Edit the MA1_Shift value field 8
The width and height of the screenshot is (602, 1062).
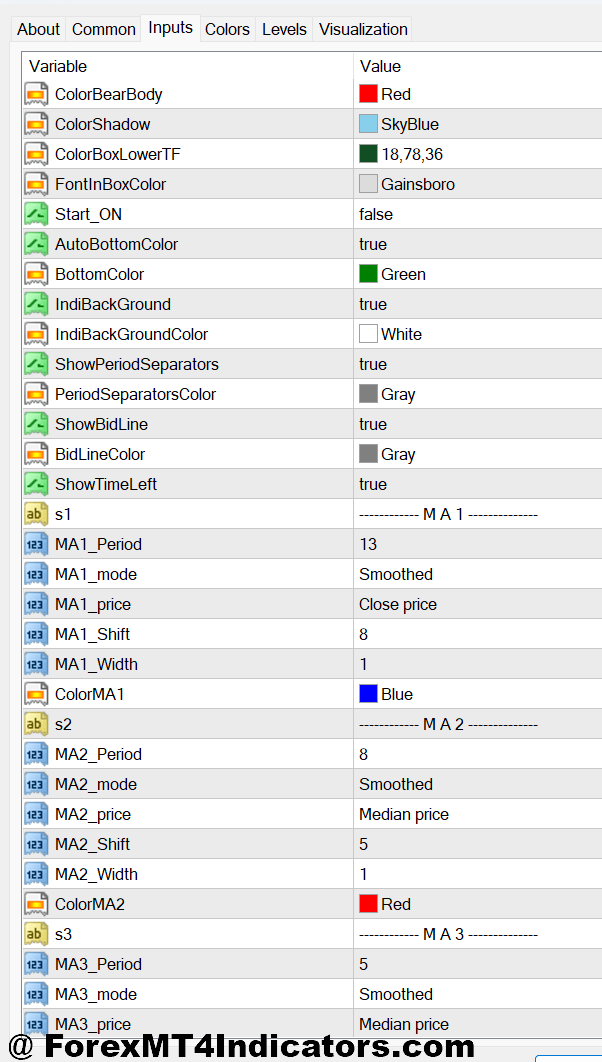pyautogui.click(x=364, y=634)
